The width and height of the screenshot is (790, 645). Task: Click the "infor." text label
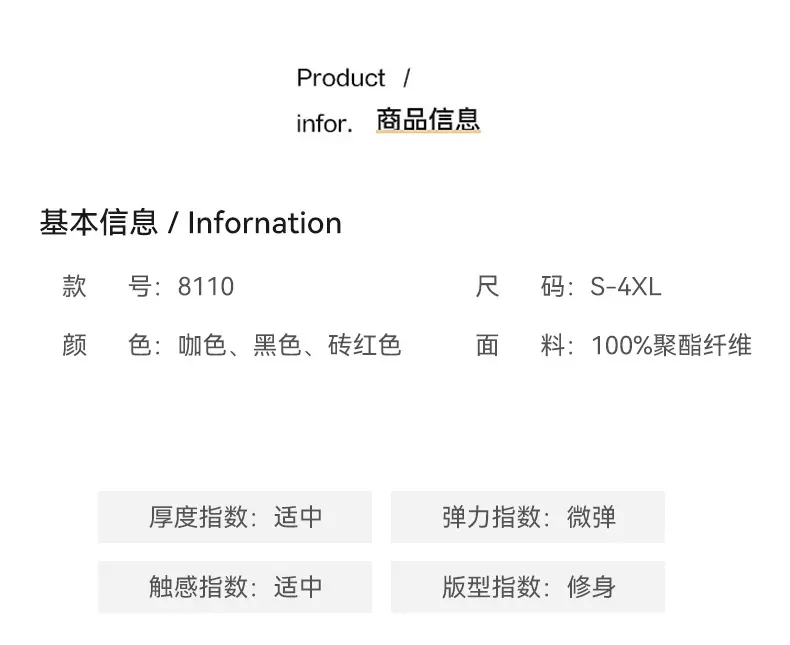324,124
